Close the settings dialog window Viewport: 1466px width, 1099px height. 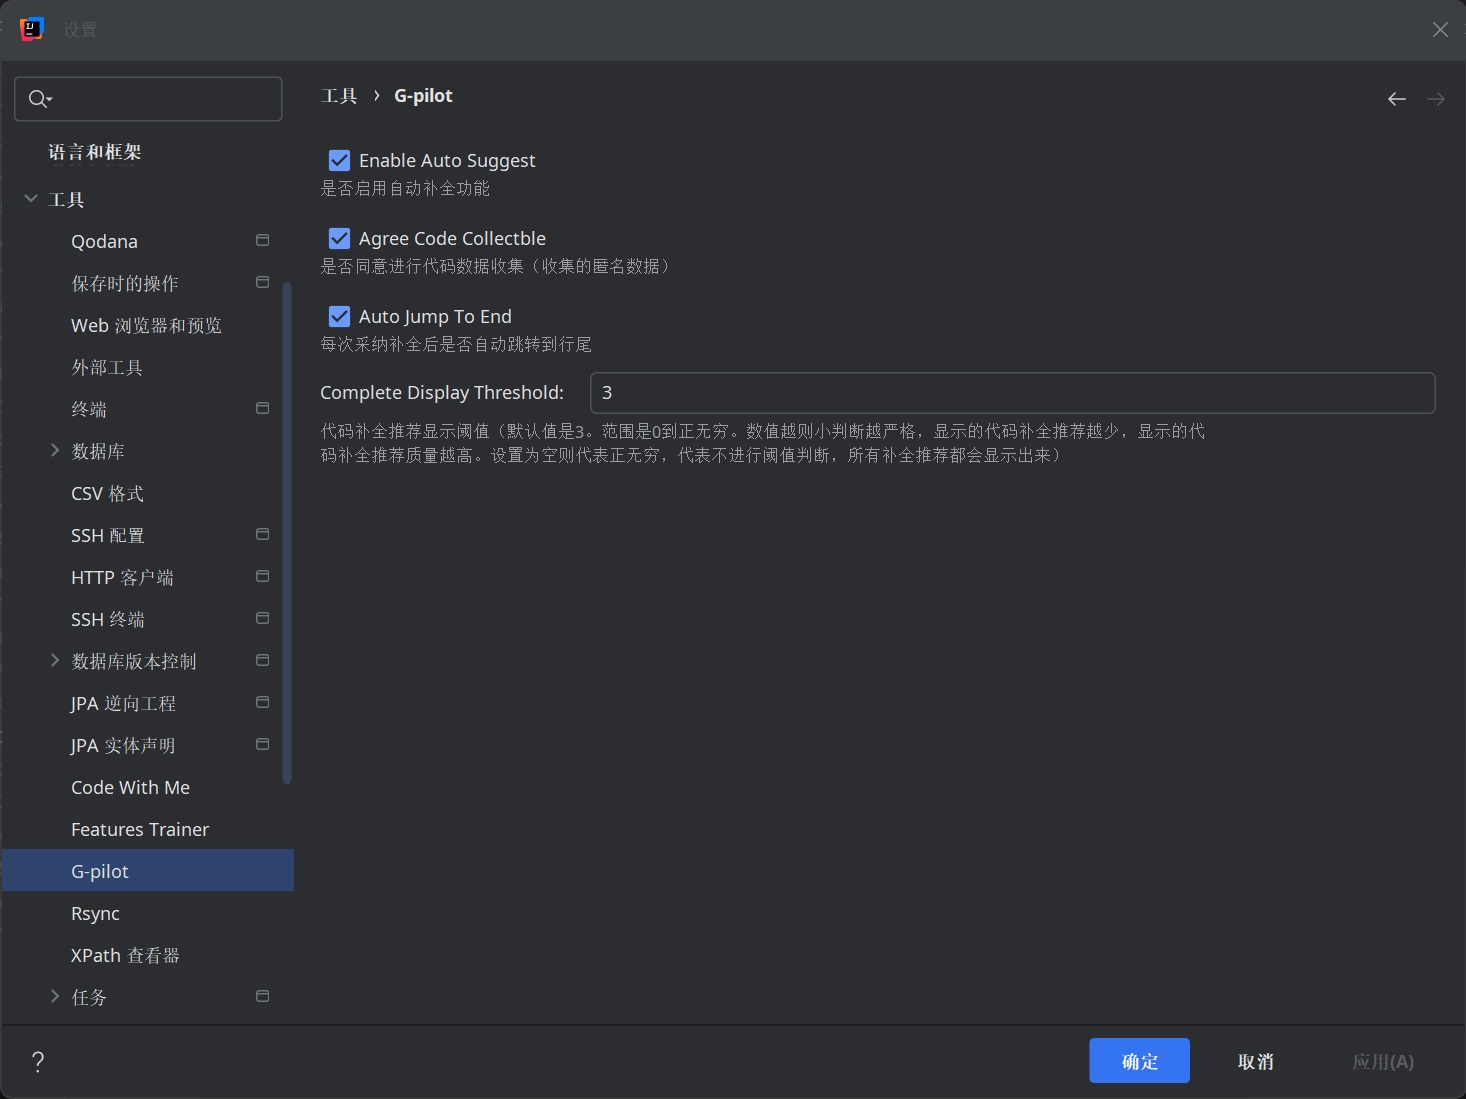1440,30
